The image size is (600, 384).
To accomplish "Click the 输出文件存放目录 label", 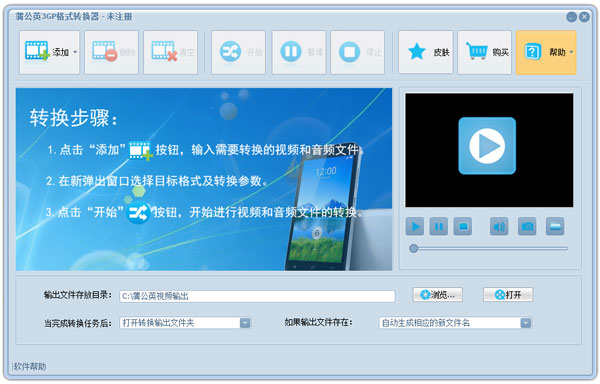I will coord(78,295).
